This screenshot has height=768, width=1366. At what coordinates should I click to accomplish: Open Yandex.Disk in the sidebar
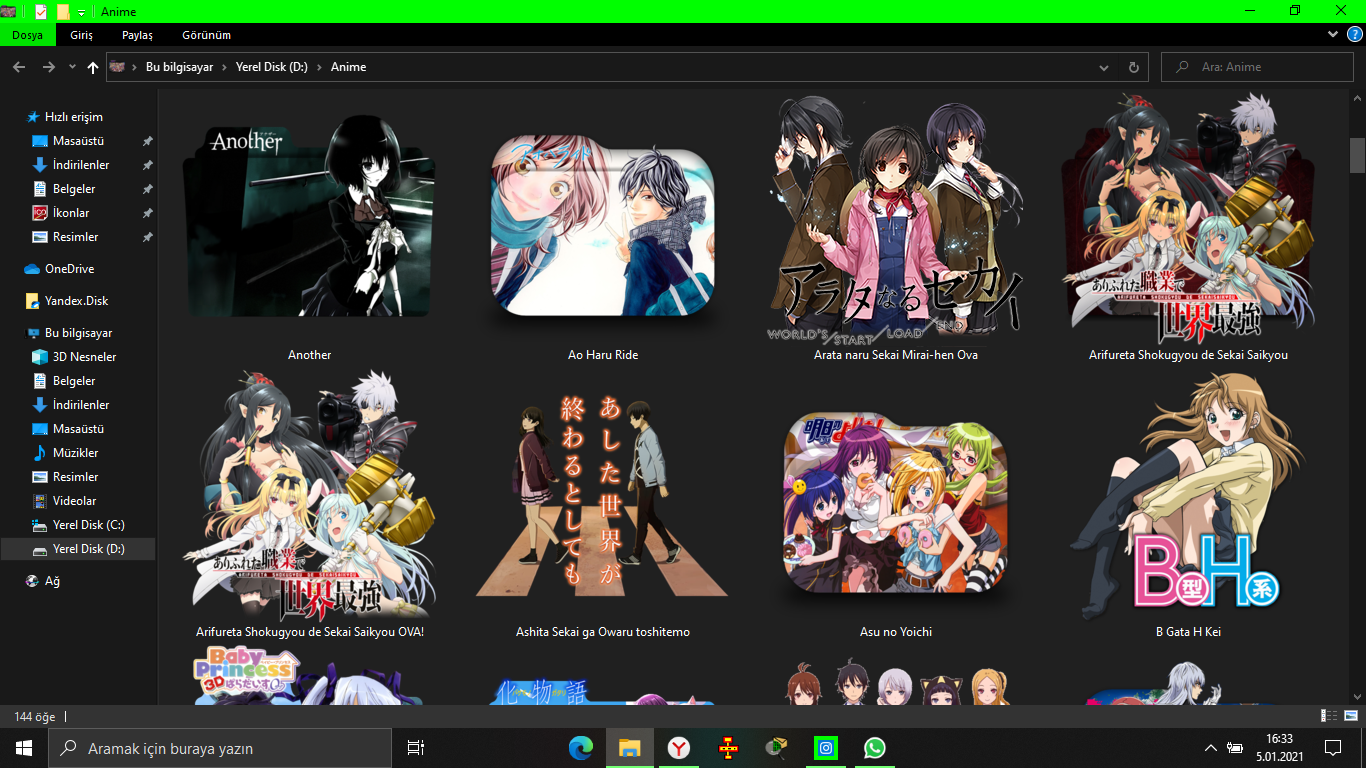click(77, 301)
